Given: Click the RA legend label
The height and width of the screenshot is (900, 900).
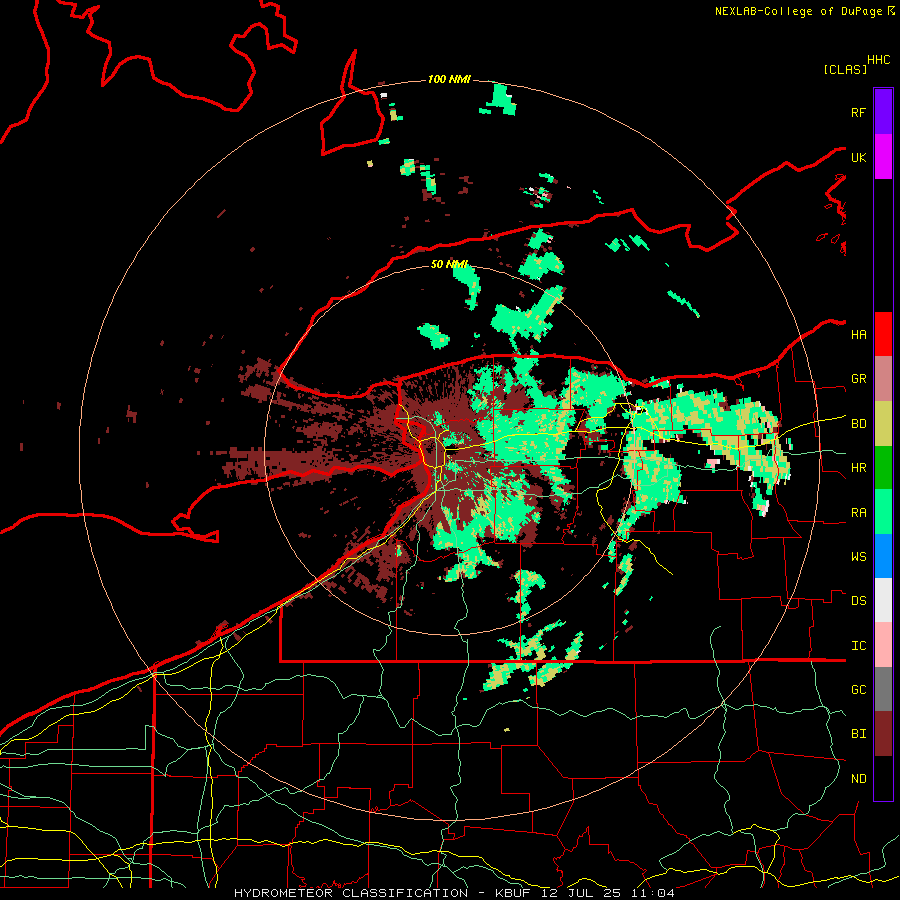Looking at the screenshot, I should (858, 513).
